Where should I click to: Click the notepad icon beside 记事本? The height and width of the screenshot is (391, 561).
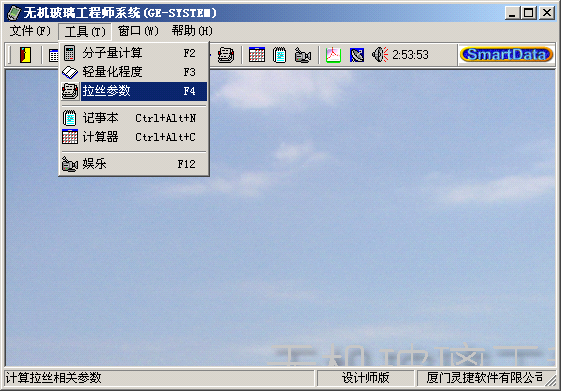(x=70, y=118)
